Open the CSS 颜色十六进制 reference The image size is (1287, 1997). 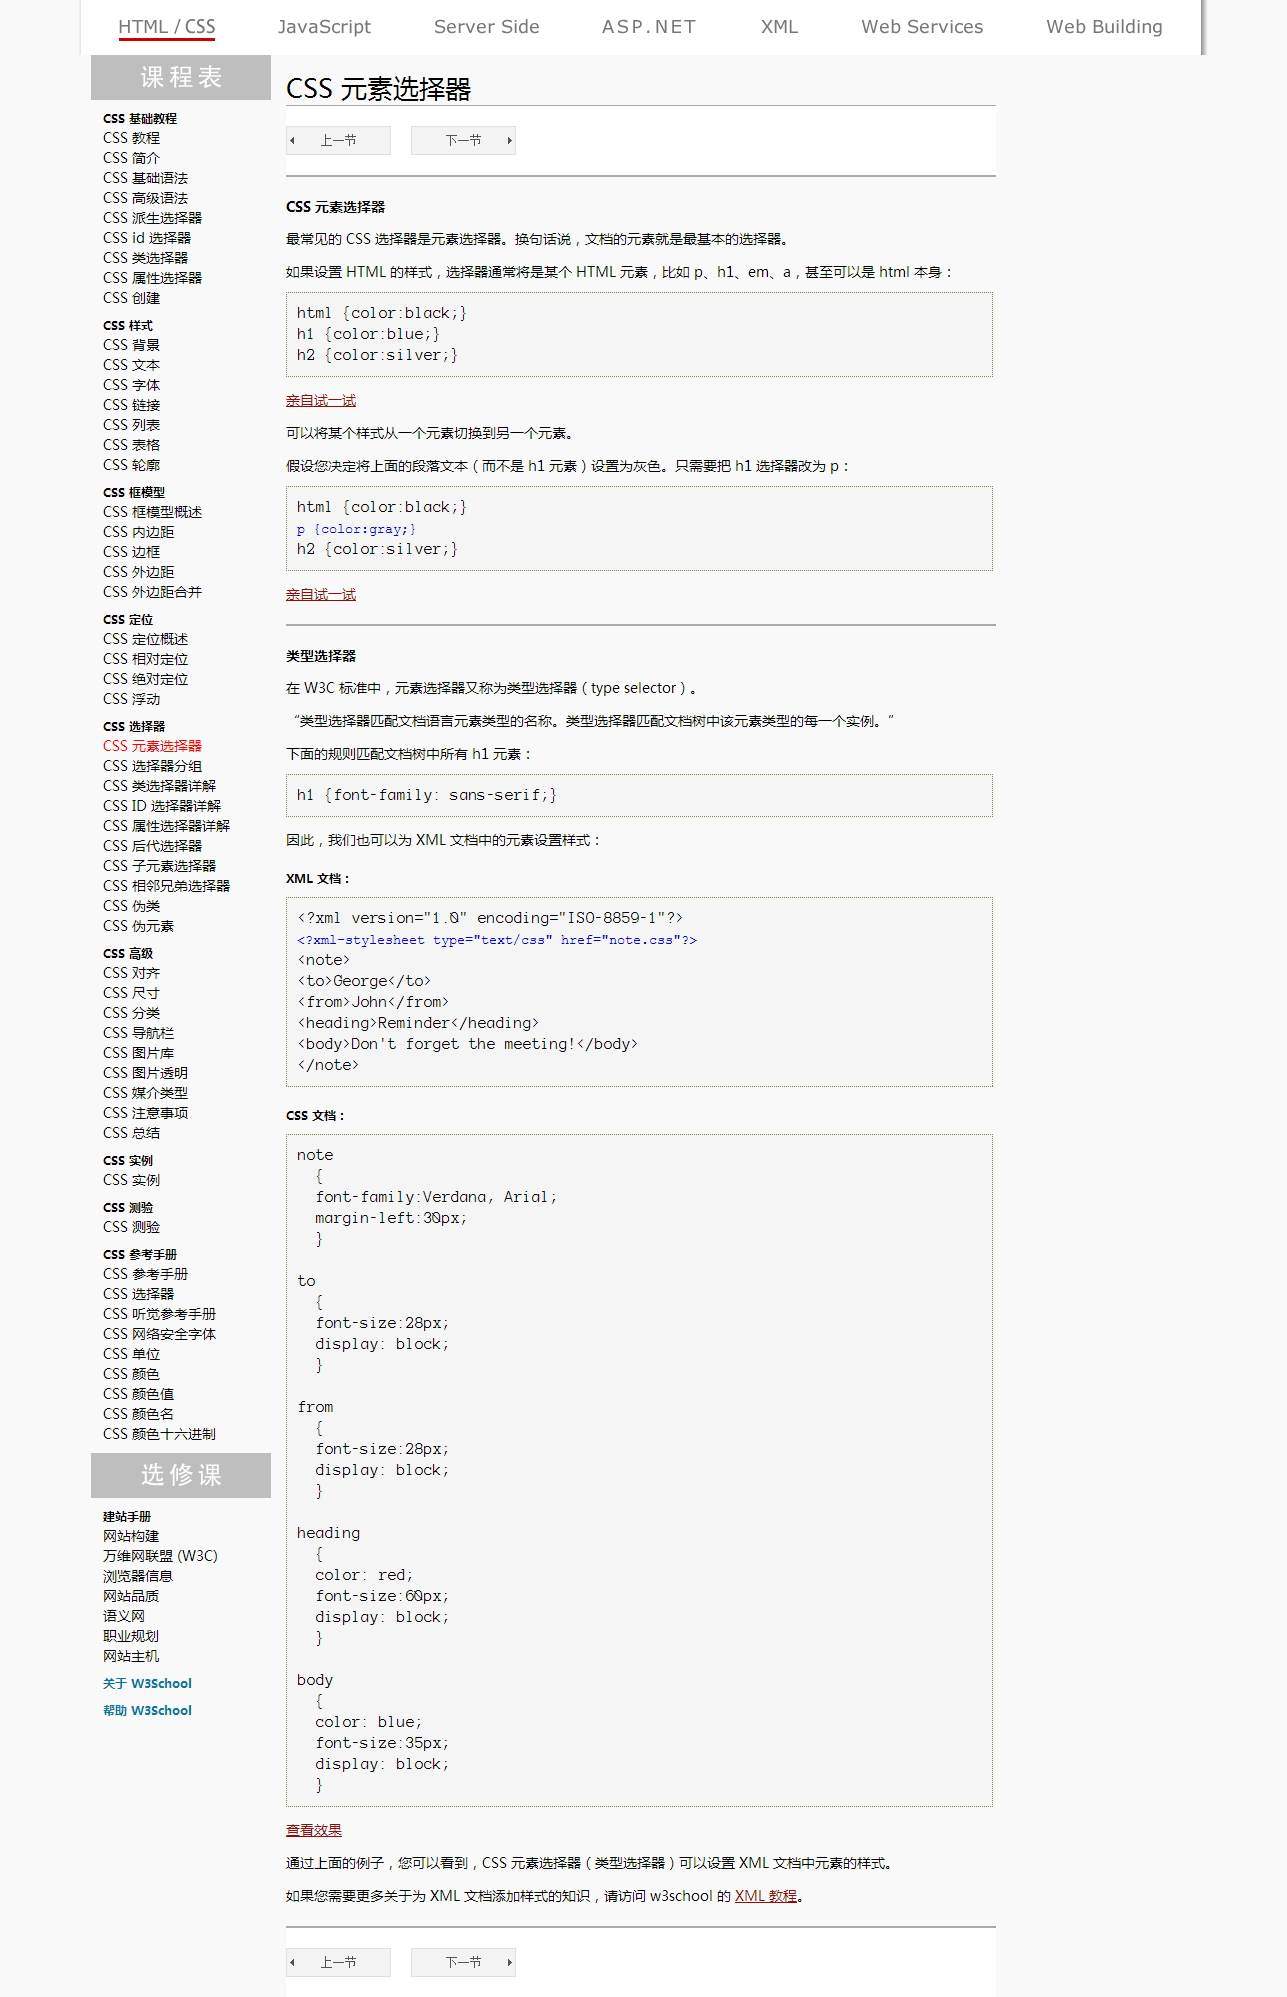[159, 1434]
